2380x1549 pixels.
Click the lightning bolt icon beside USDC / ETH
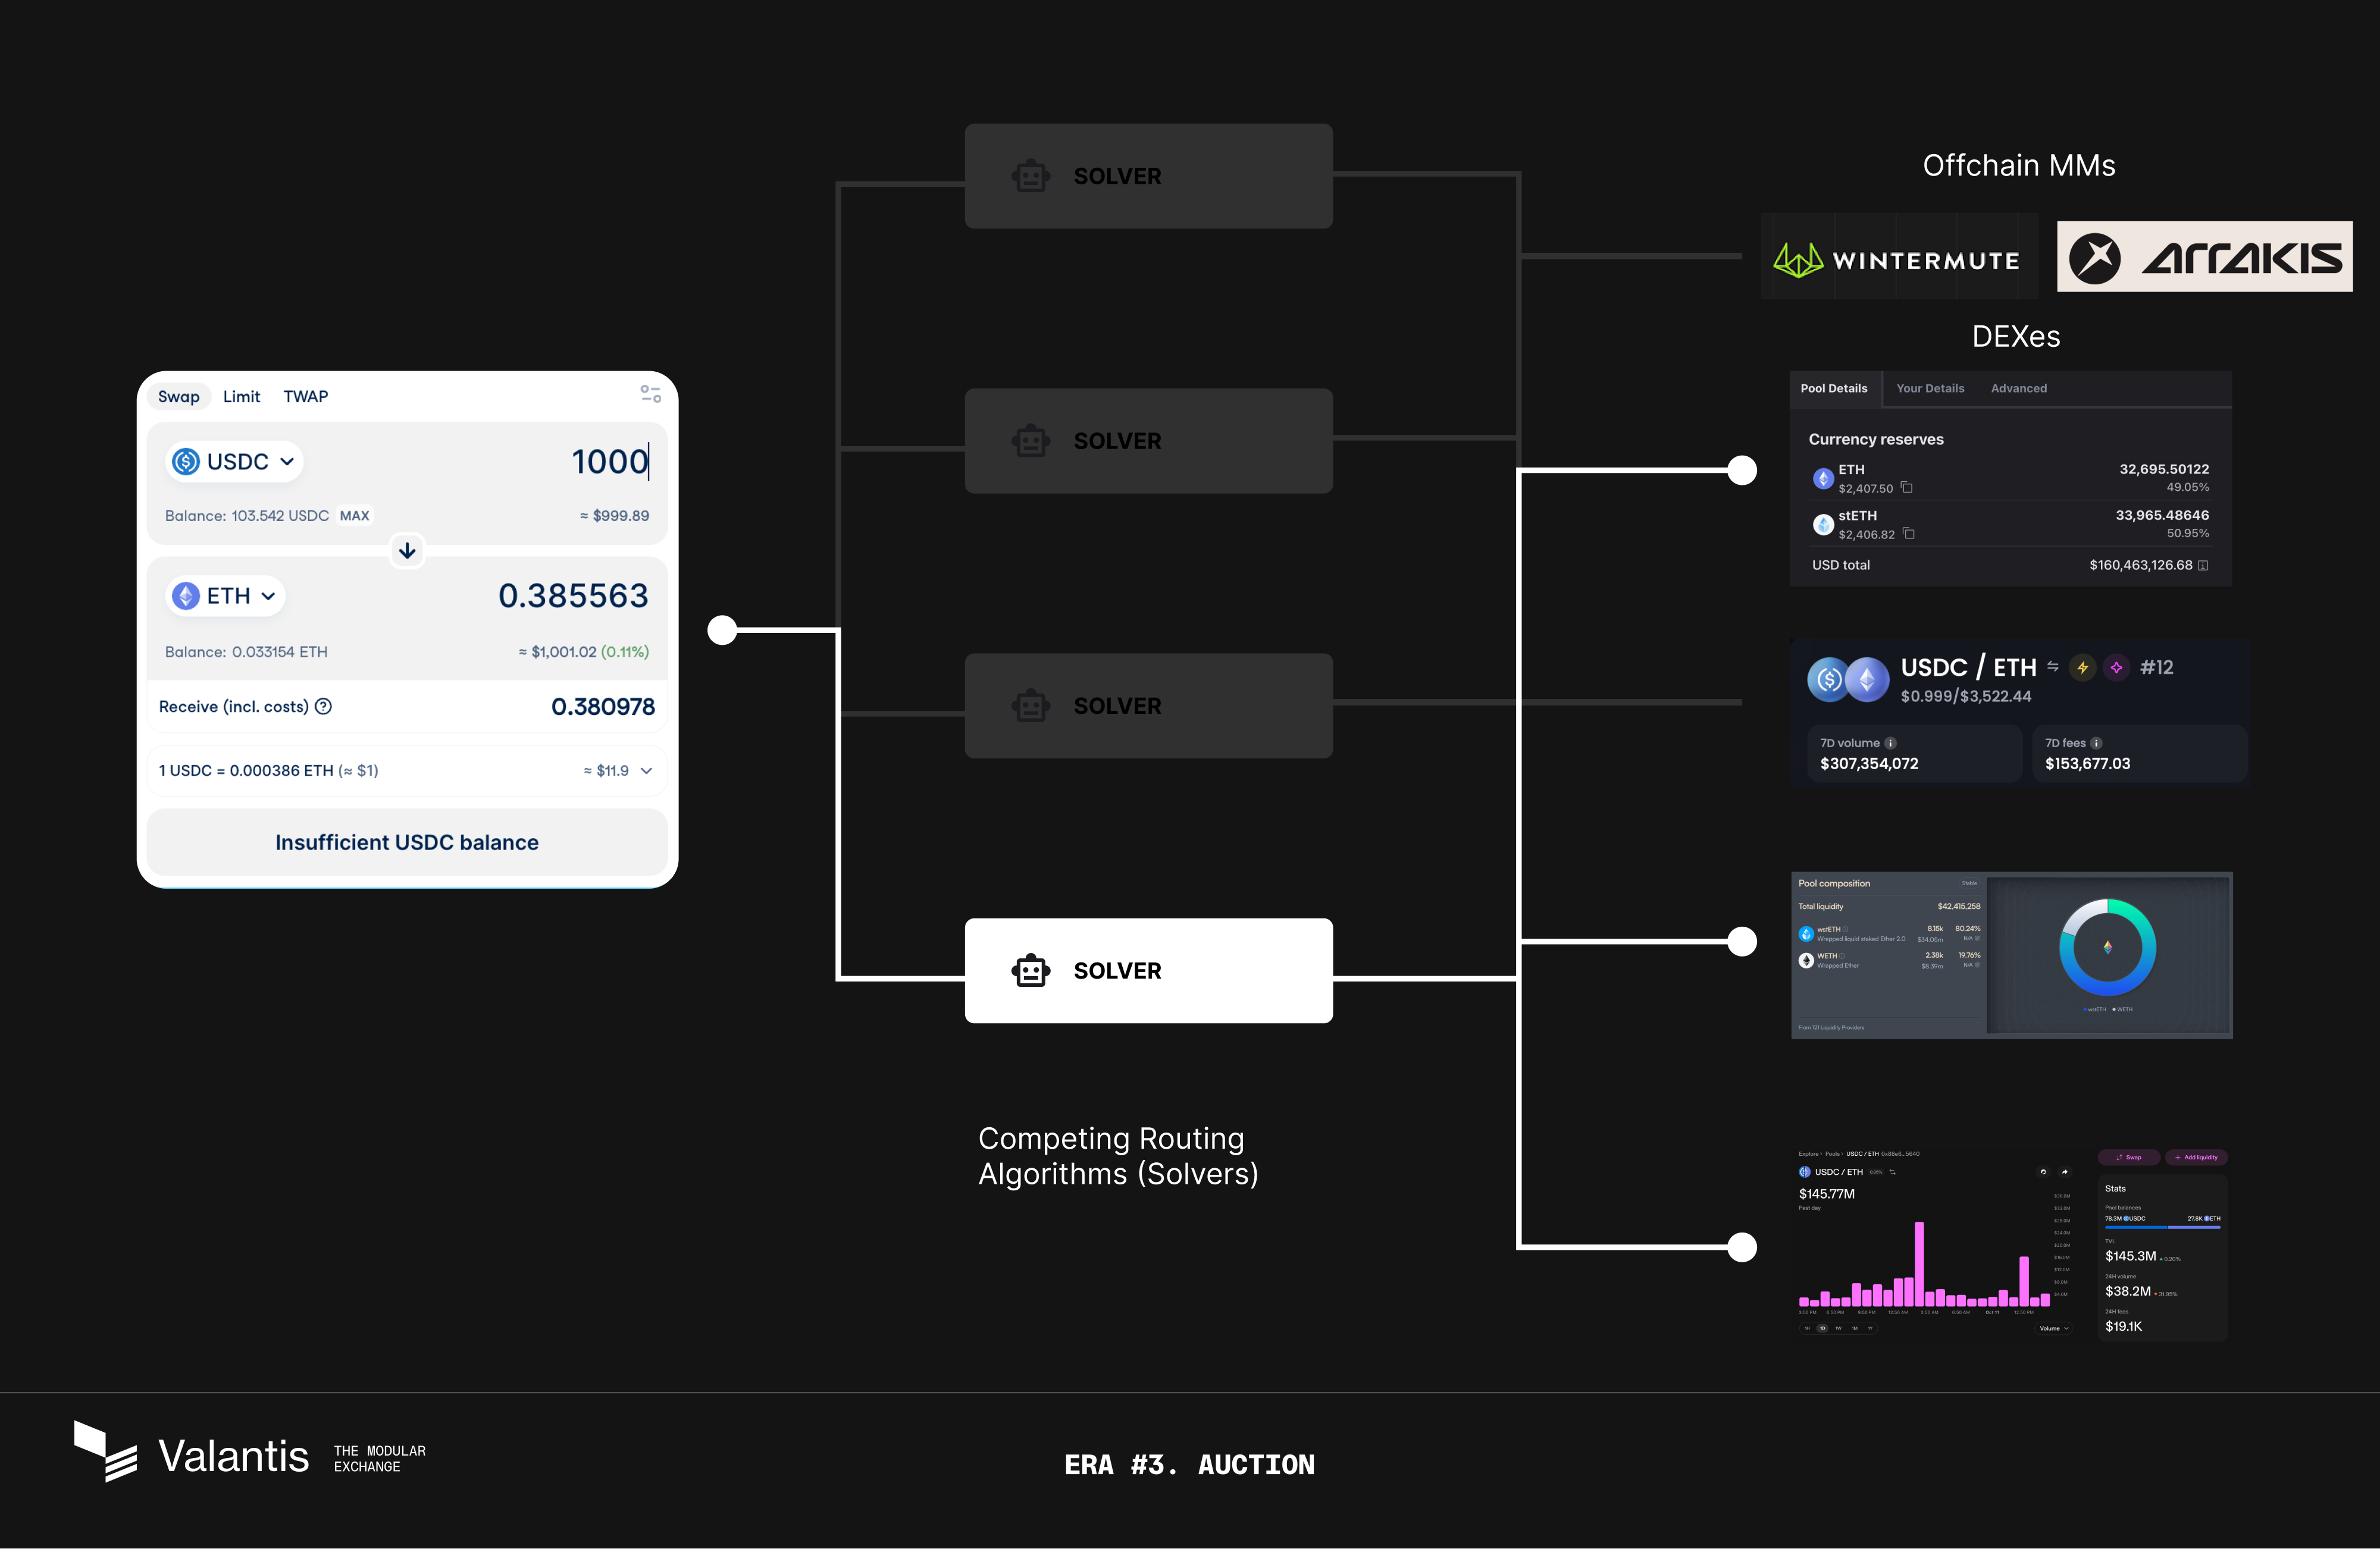tap(2084, 667)
